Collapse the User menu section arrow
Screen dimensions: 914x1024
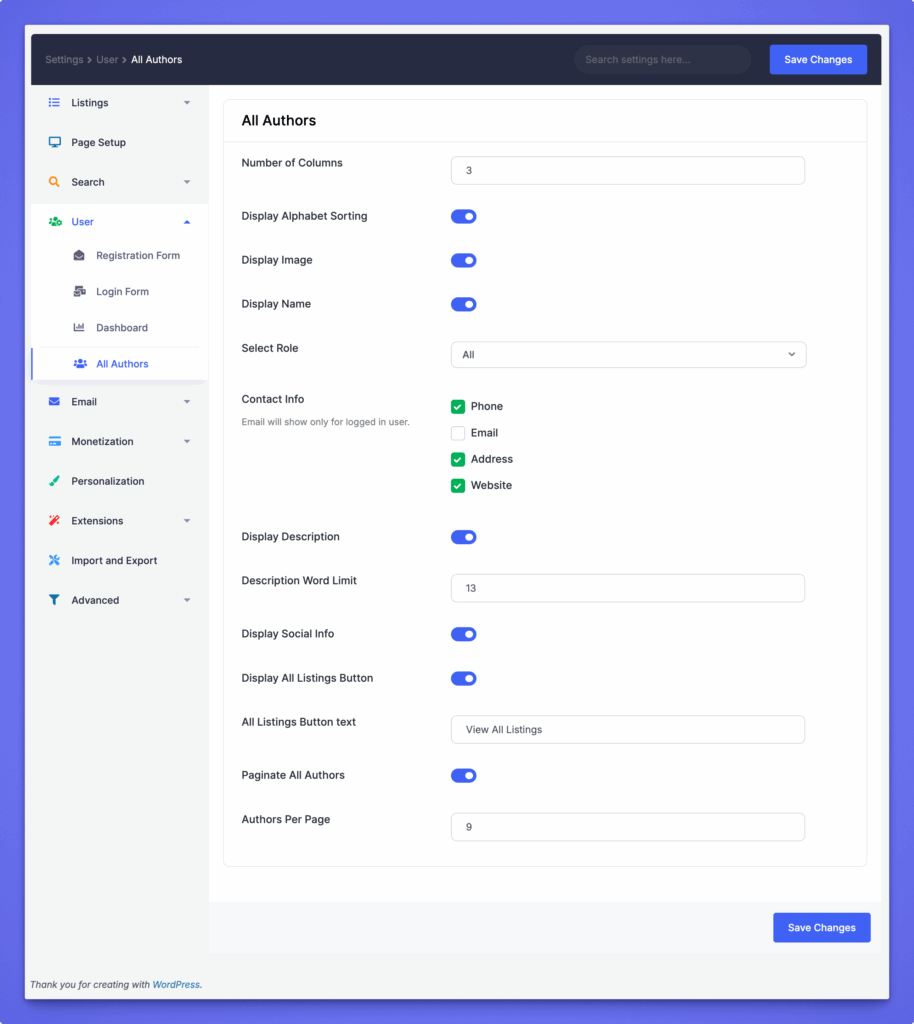[x=187, y=222]
